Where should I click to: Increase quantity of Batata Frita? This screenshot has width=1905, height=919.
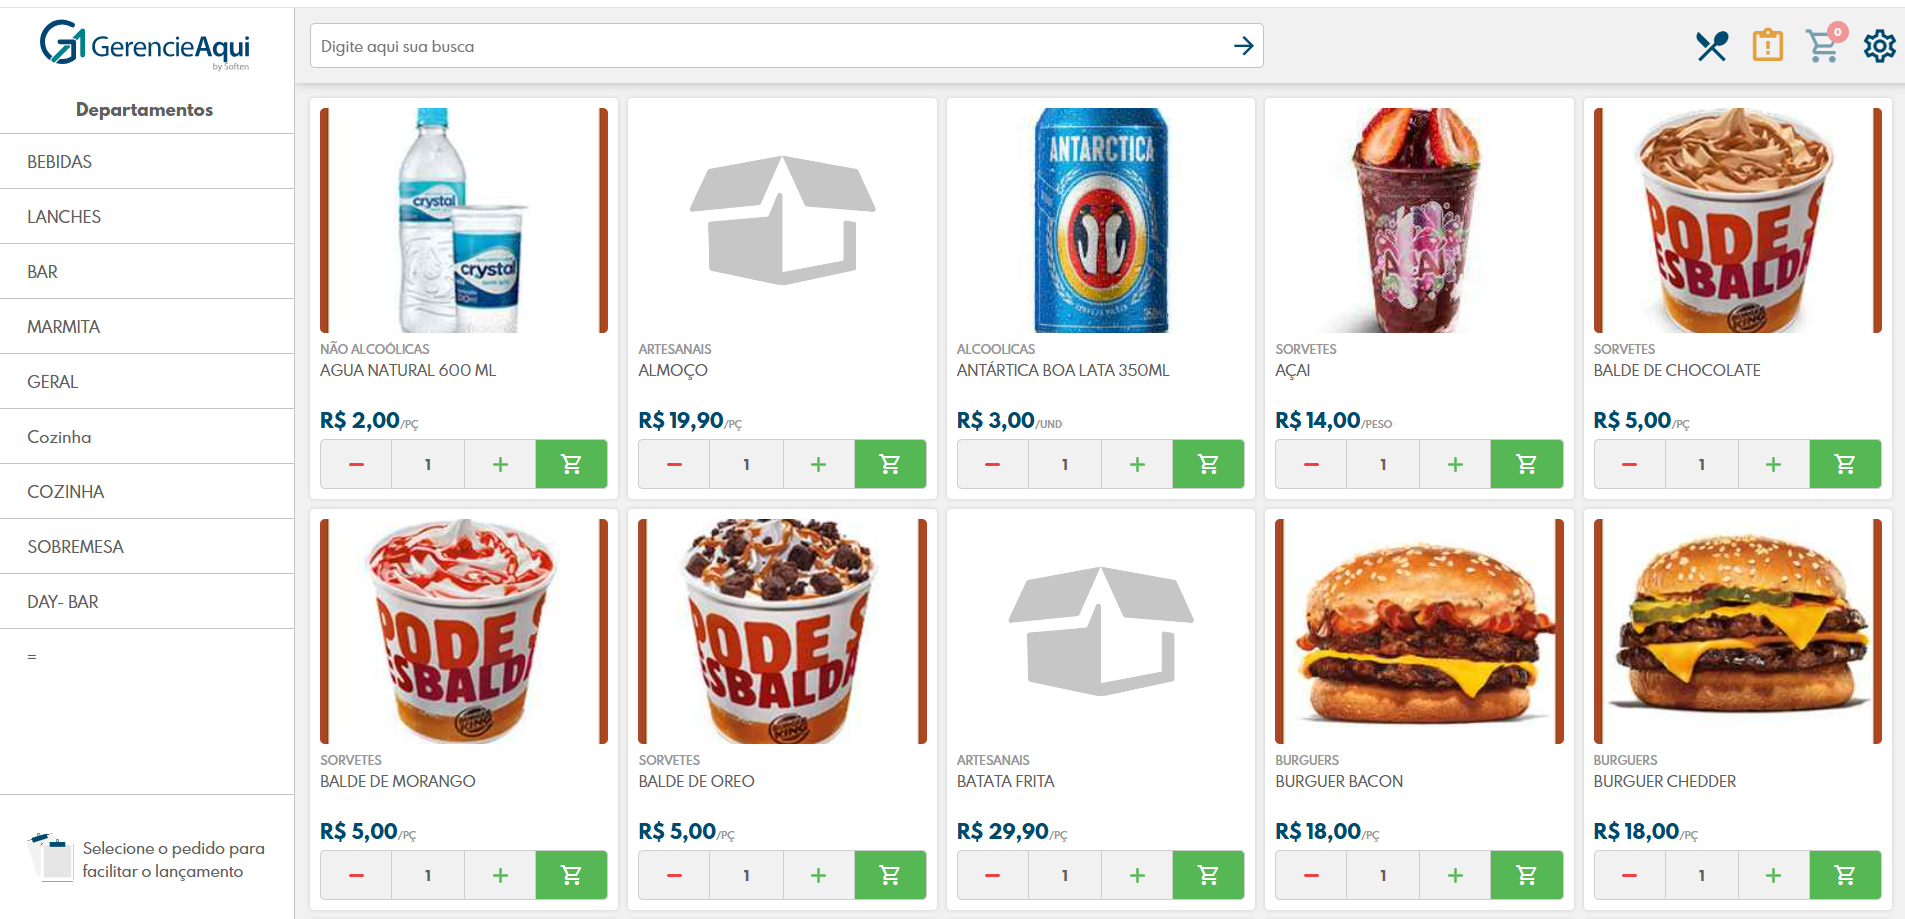(x=1137, y=875)
